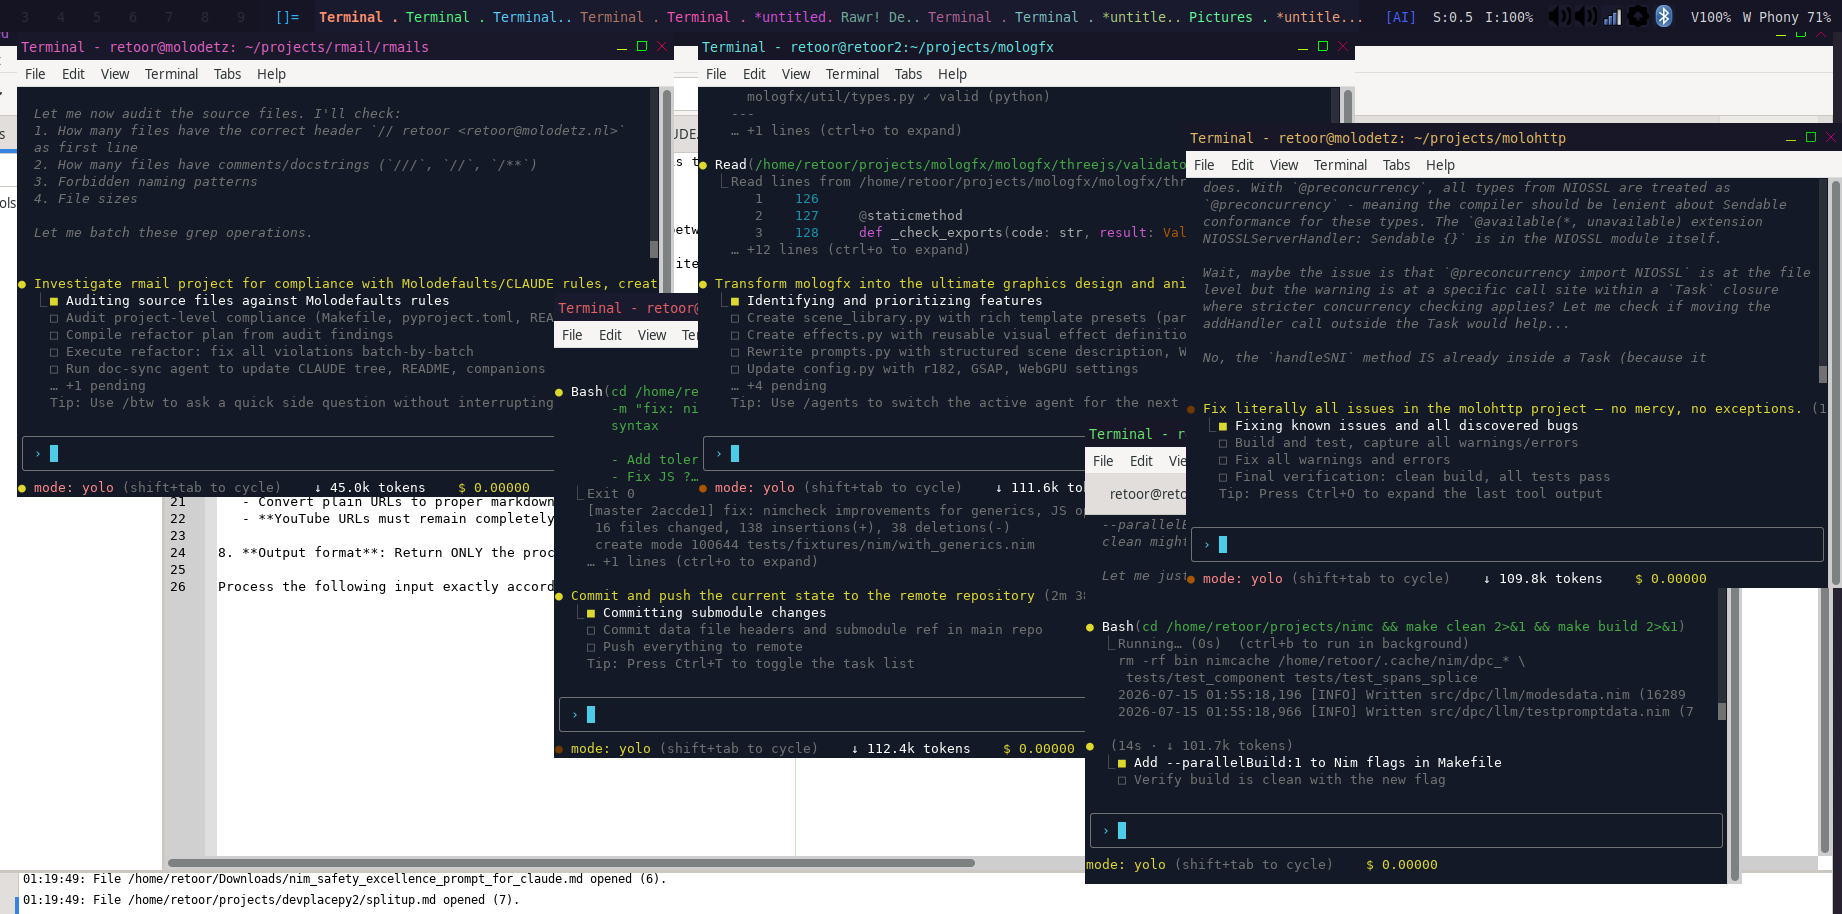The image size is (1842, 914).
Task: Open Help menu in mologfx terminal
Action: coord(952,74)
